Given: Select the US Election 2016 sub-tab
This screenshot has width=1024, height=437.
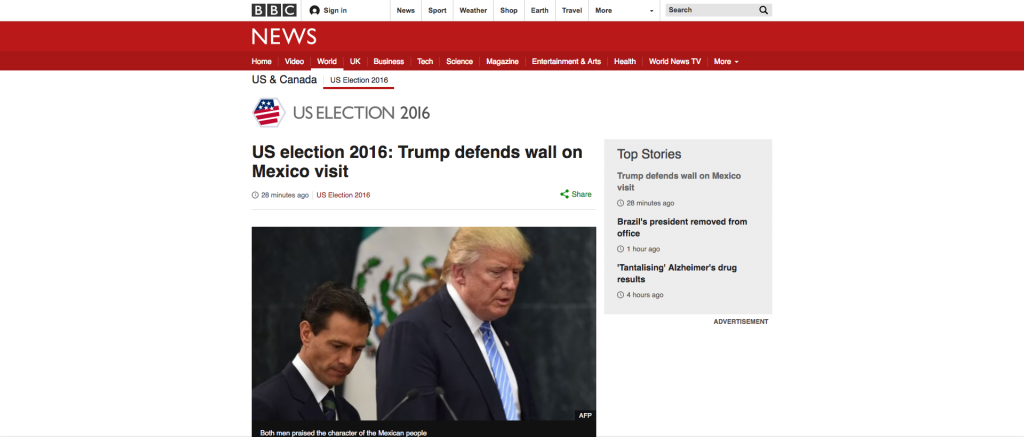Looking at the screenshot, I should pos(359,80).
